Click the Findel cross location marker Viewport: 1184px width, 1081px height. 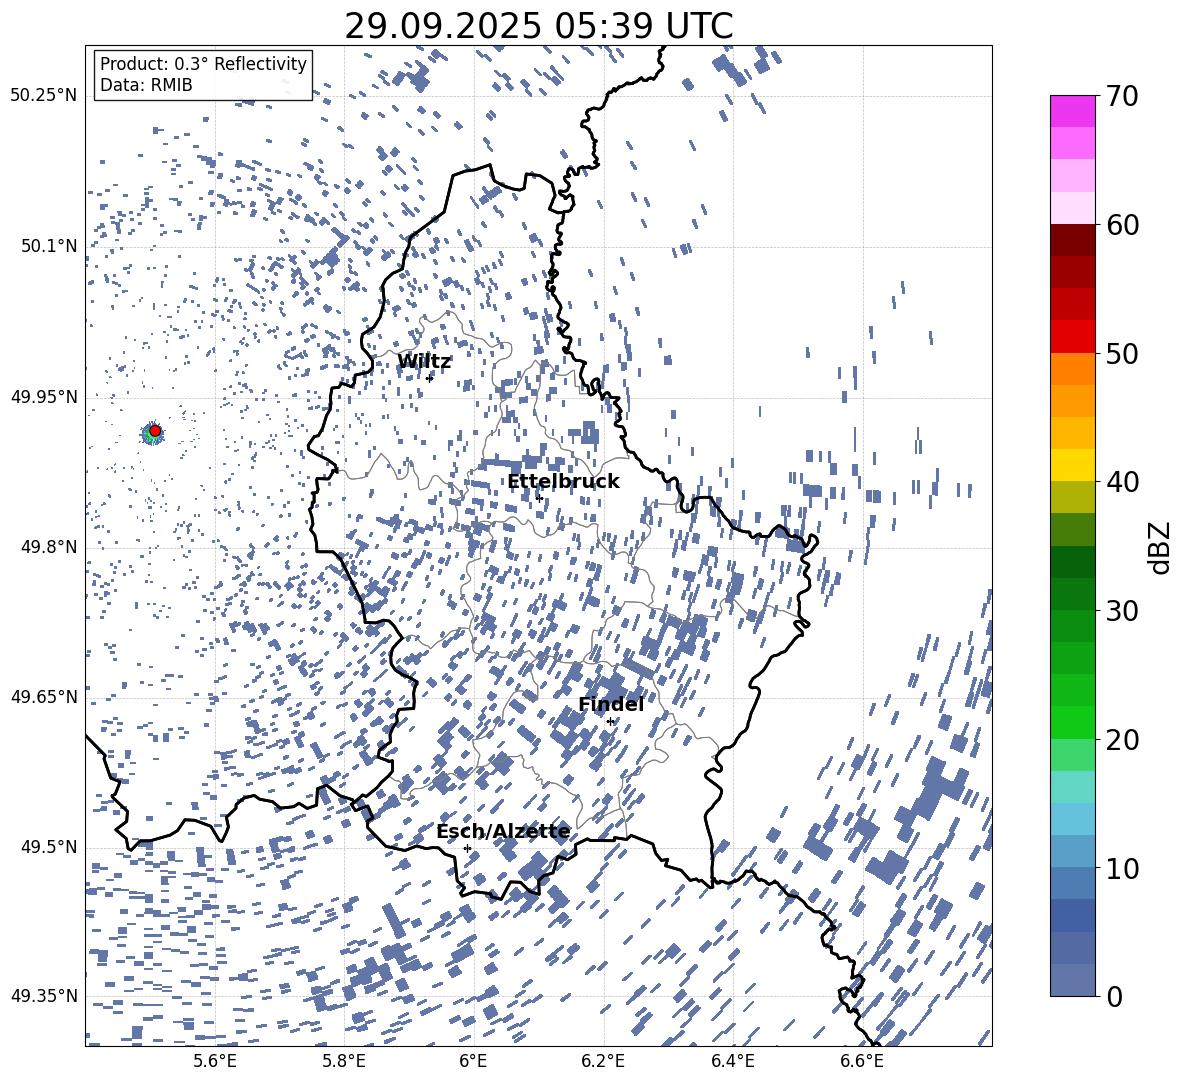[x=610, y=722]
